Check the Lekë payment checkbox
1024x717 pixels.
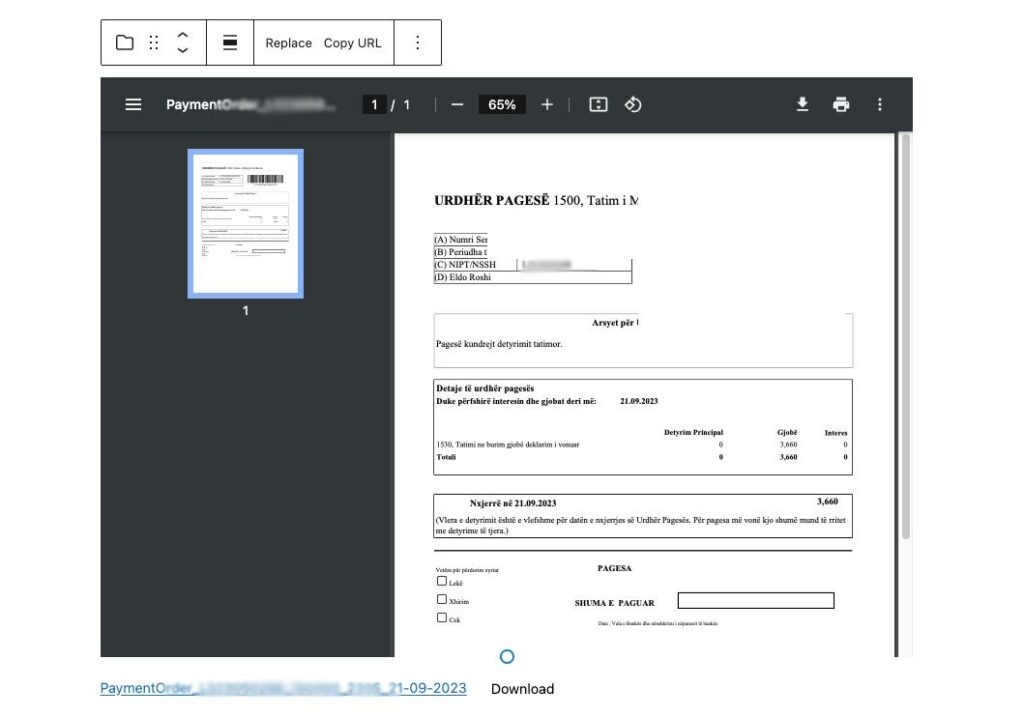click(442, 581)
